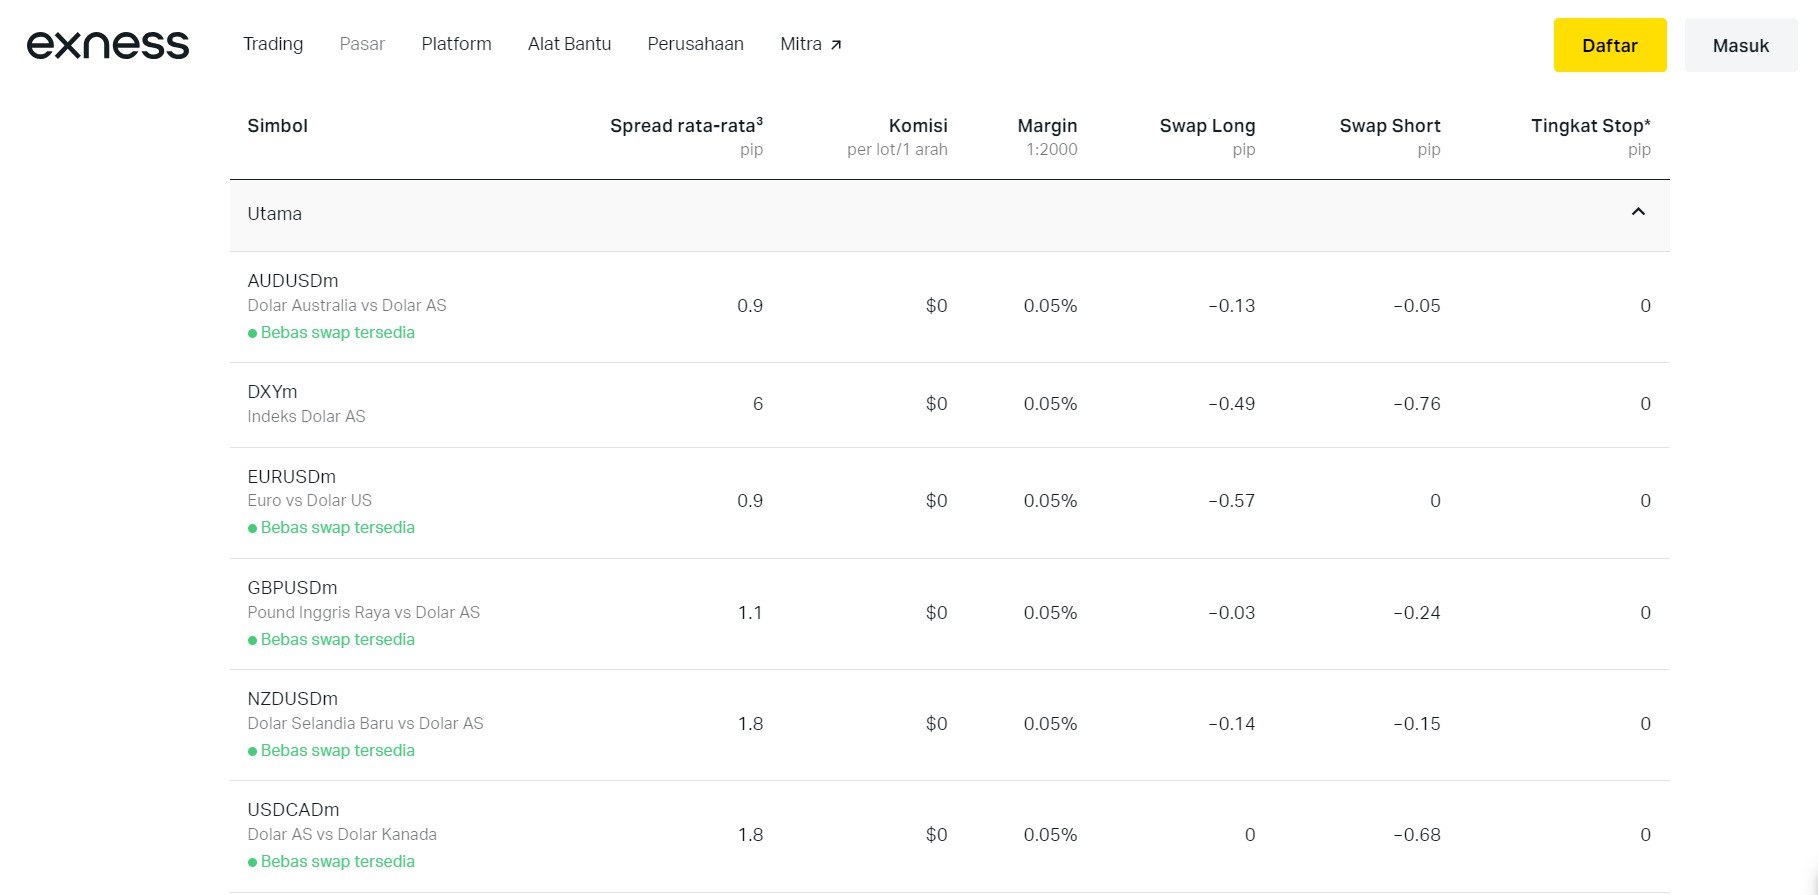Open the Trading menu
This screenshot has height=895, width=1818.
[x=273, y=44]
